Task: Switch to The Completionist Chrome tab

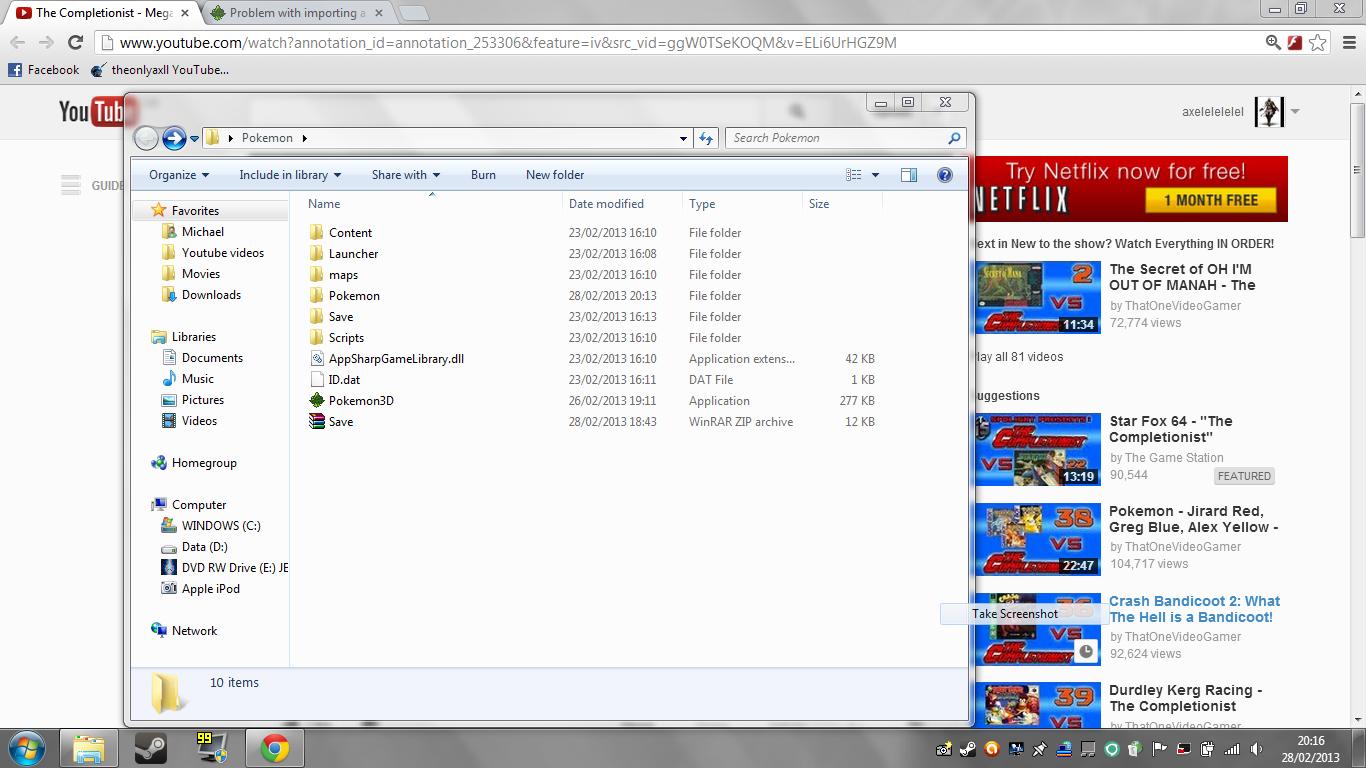Action: coord(102,13)
